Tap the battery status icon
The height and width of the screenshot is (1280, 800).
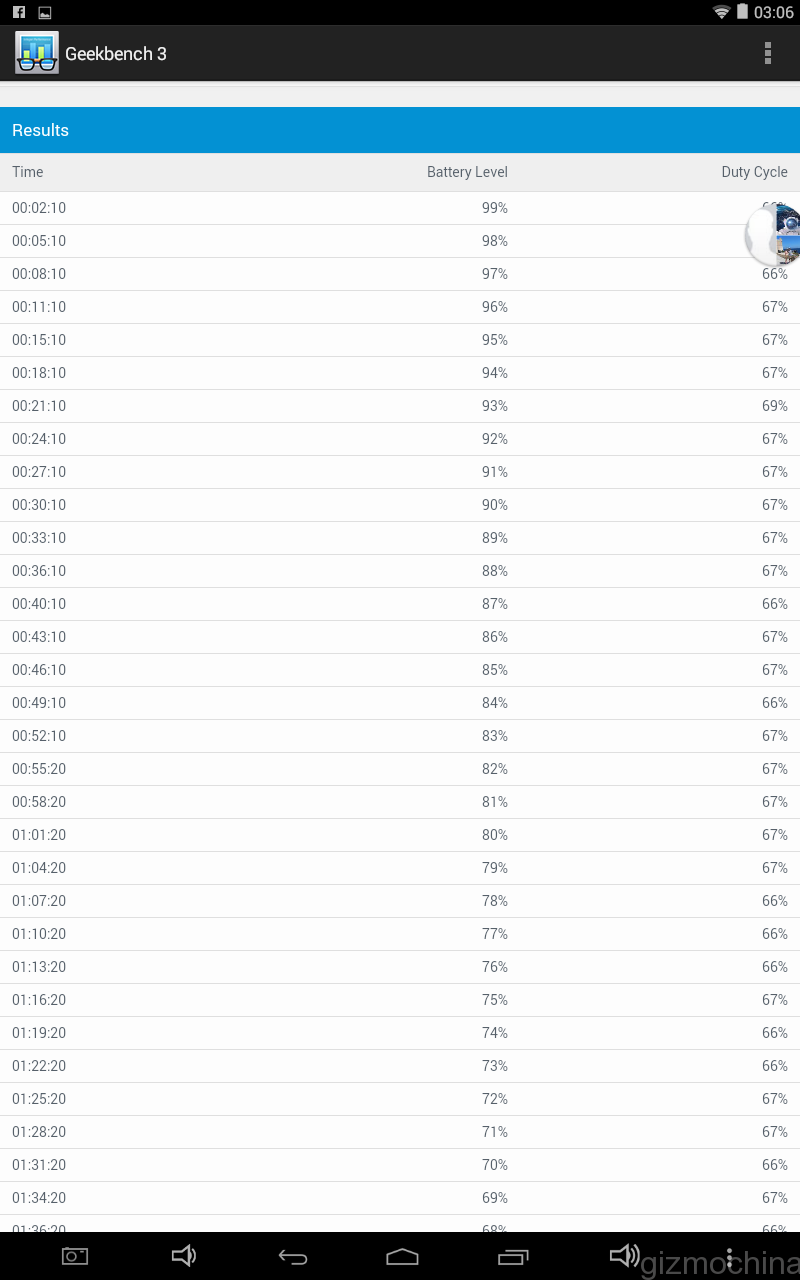[742, 12]
